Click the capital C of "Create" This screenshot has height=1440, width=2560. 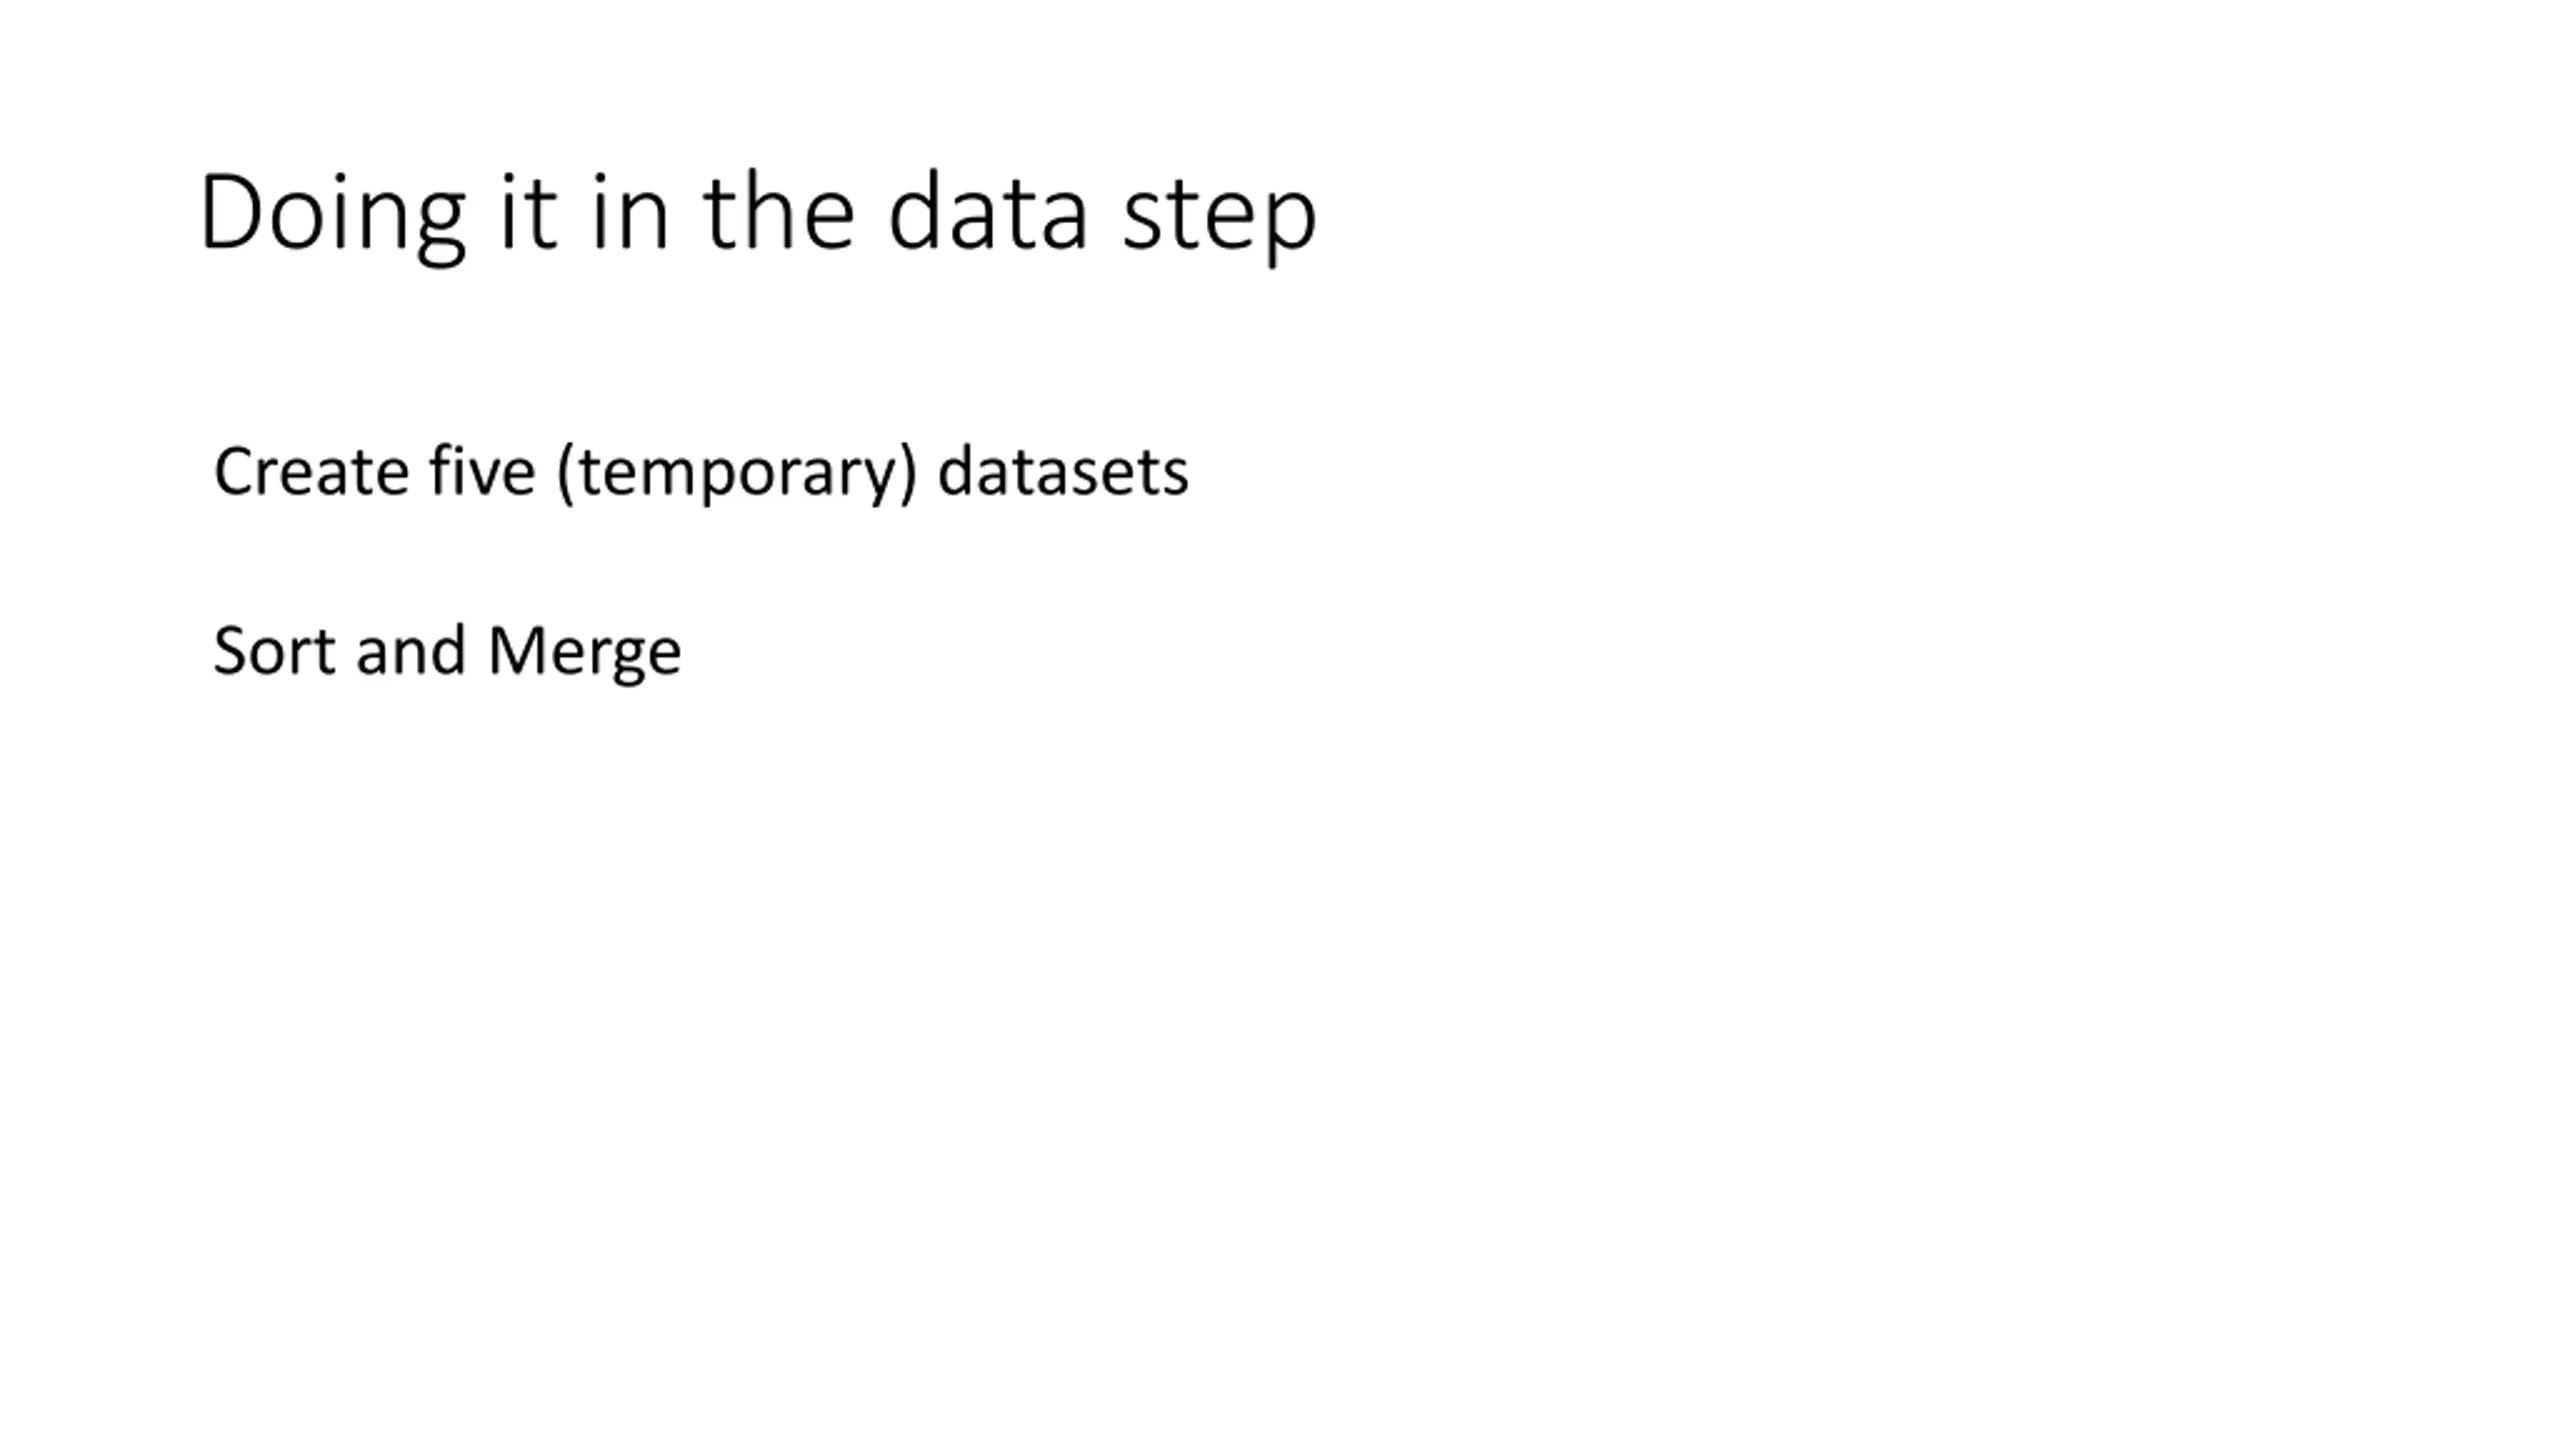[x=234, y=471]
